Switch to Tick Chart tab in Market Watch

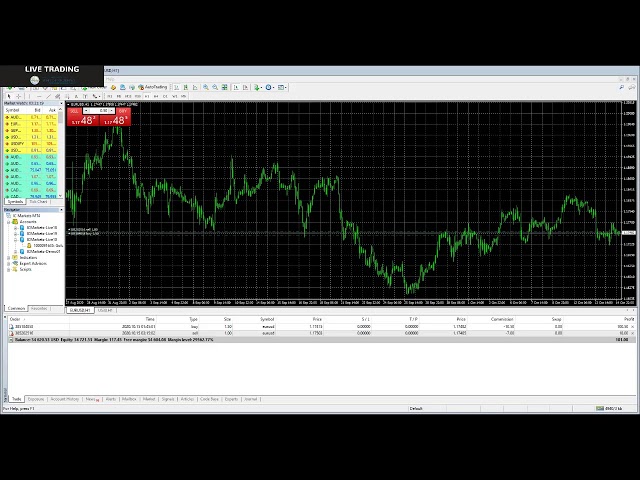(x=37, y=201)
